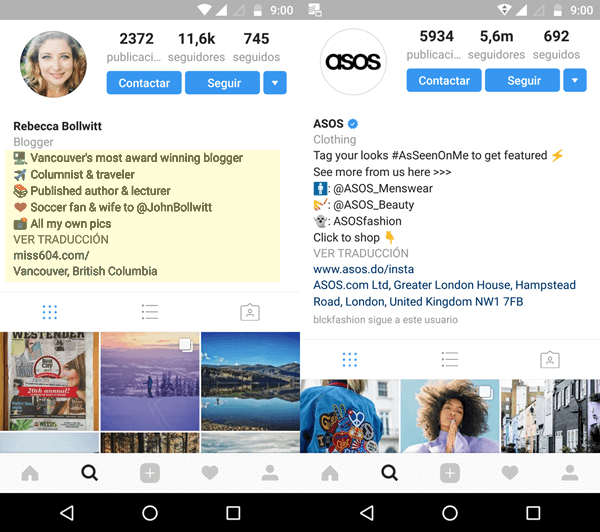
Task: Open profile person icon on left phone
Action: (x=270, y=473)
